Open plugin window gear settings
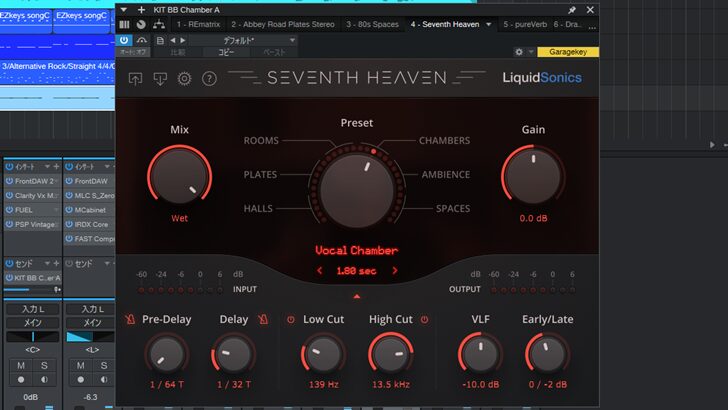728x410 pixels. point(519,52)
